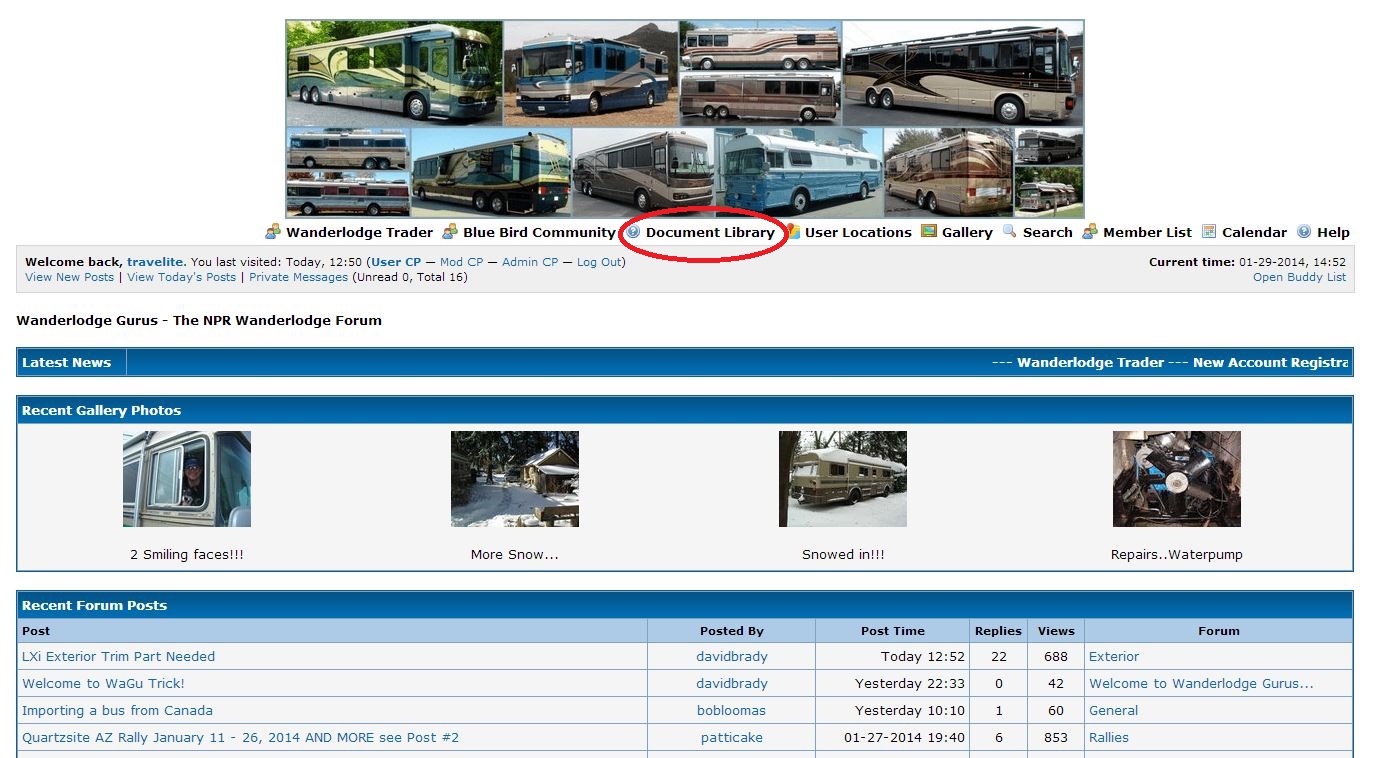Click the Member List icon
1374x758 pixels.
pyautogui.click(x=1090, y=232)
